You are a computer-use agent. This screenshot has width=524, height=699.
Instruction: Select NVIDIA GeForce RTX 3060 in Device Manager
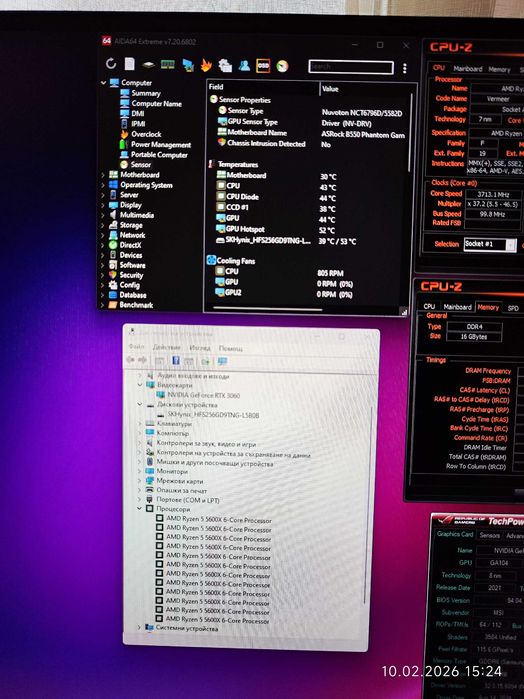click(x=203, y=395)
